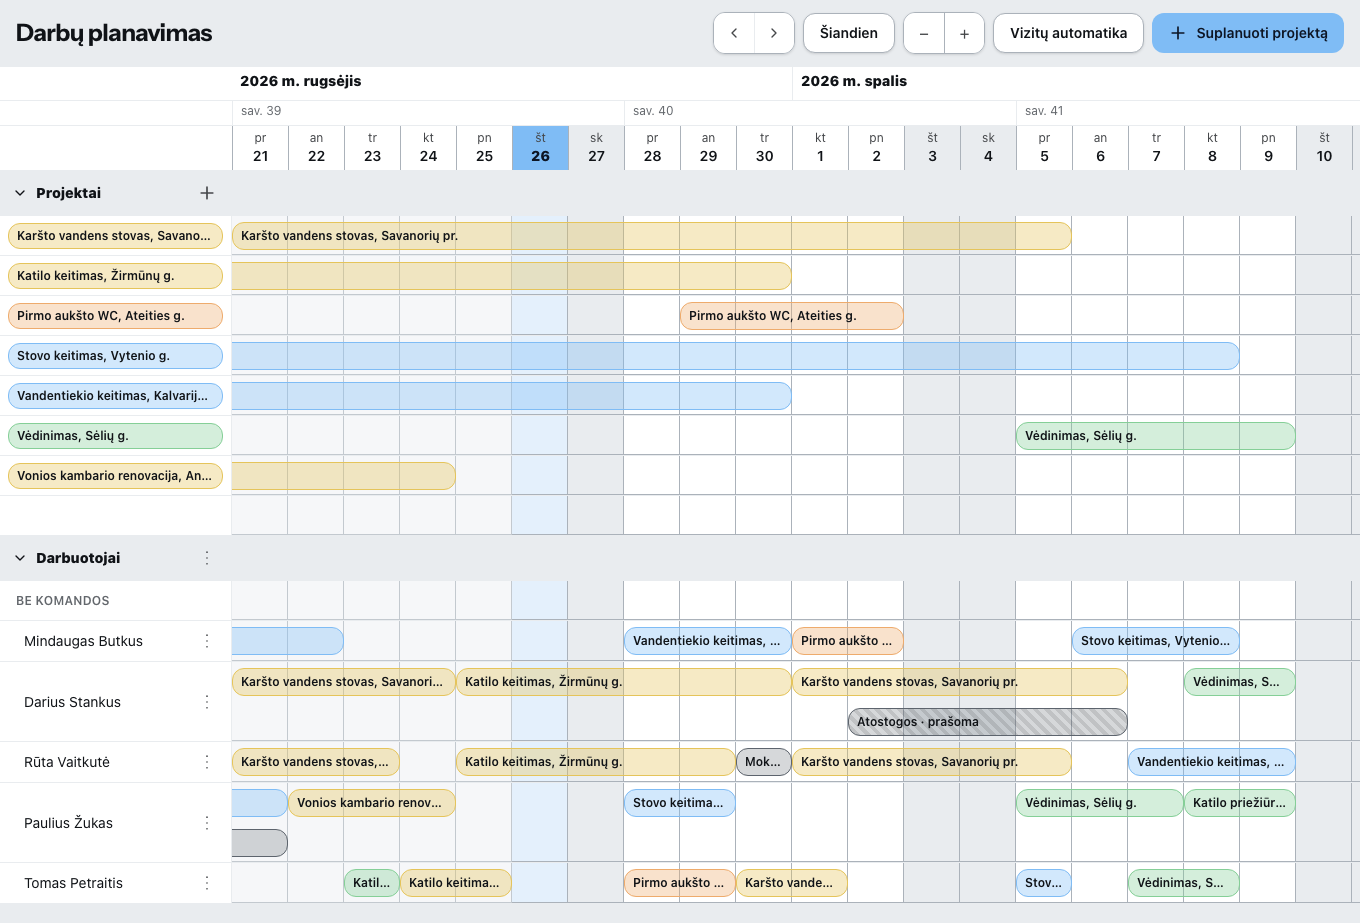Image resolution: width=1360 pixels, height=923 pixels.
Task: Click week label sav. 41
Action: pos(1044,111)
